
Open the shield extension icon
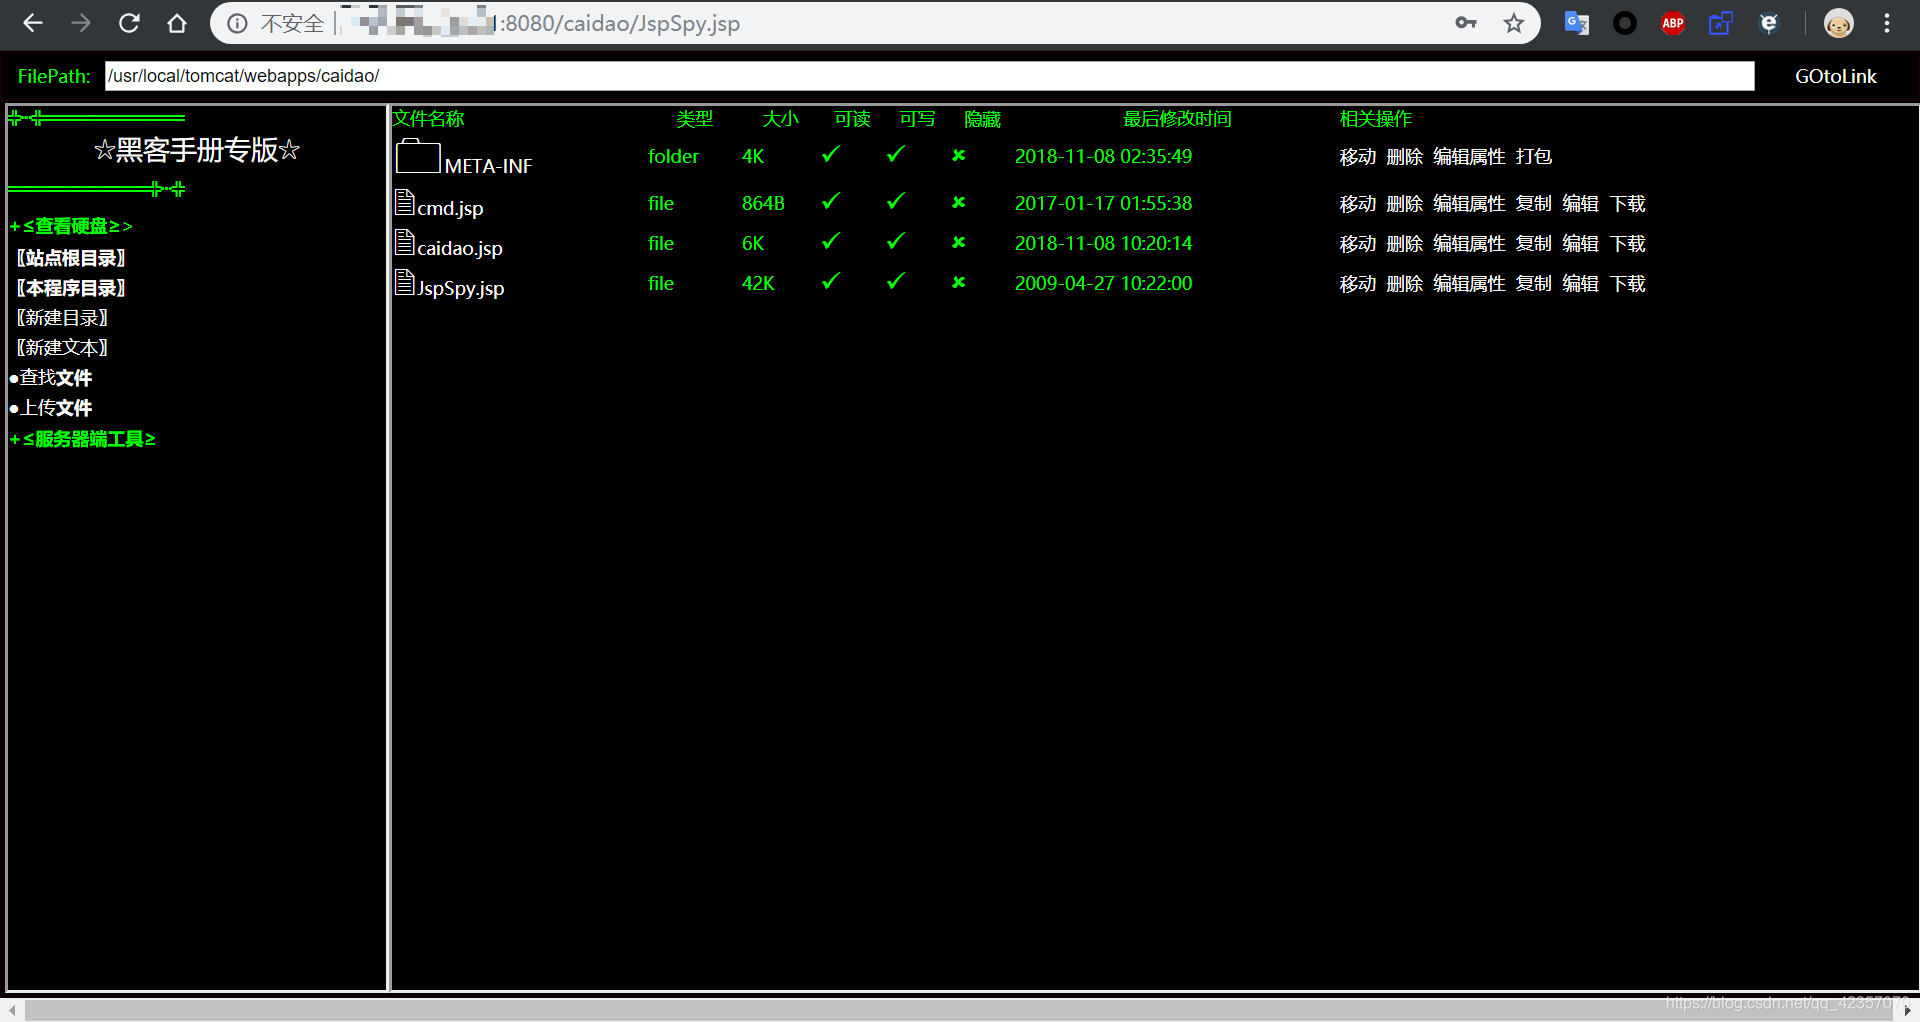pos(1769,23)
